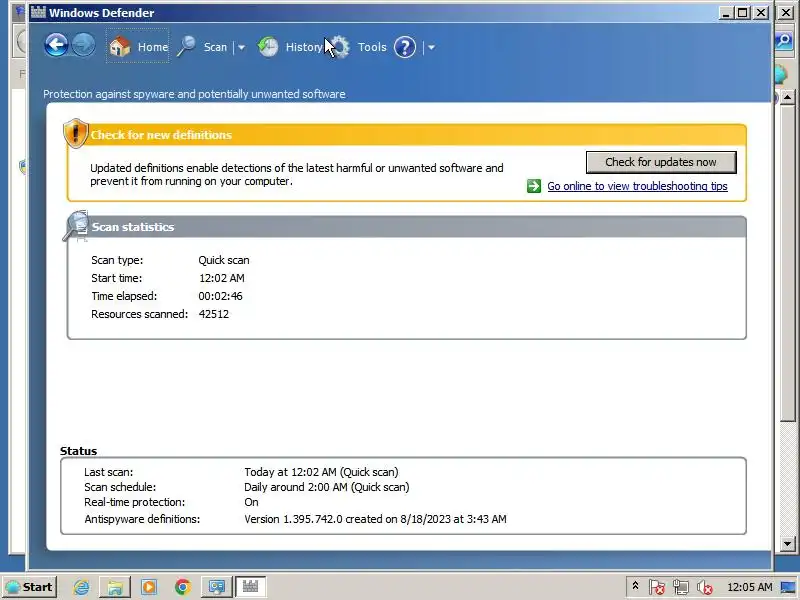This screenshot has width=800, height=600.
Task: Open Help with question mark icon
Action: [x=405, y=47]
